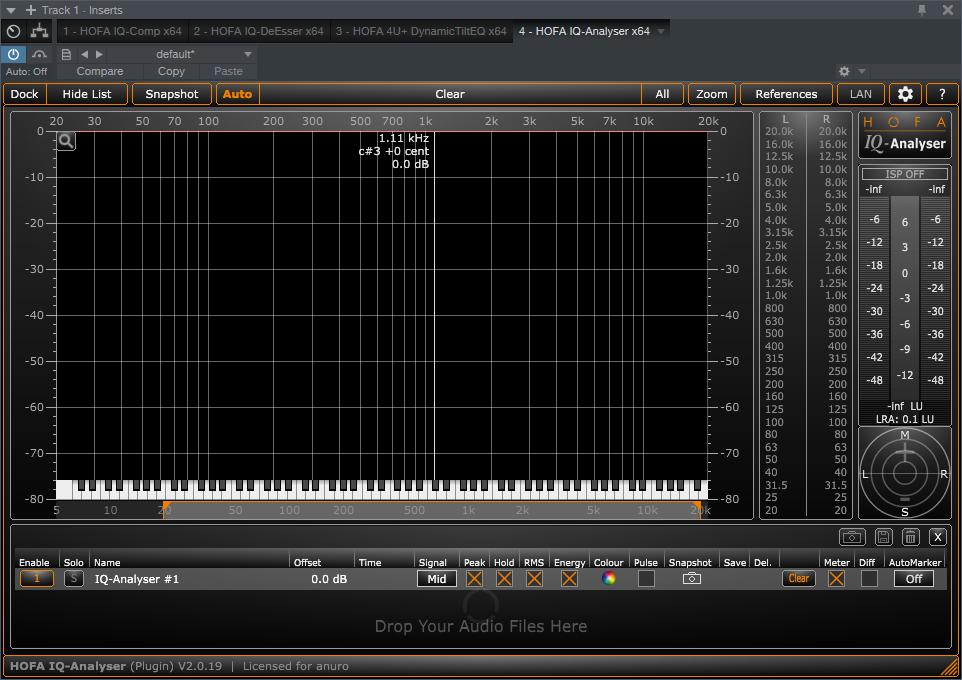Clear the IQ-Analyser #1 meter readings
The image size is (962, 680).
point(798,578)
